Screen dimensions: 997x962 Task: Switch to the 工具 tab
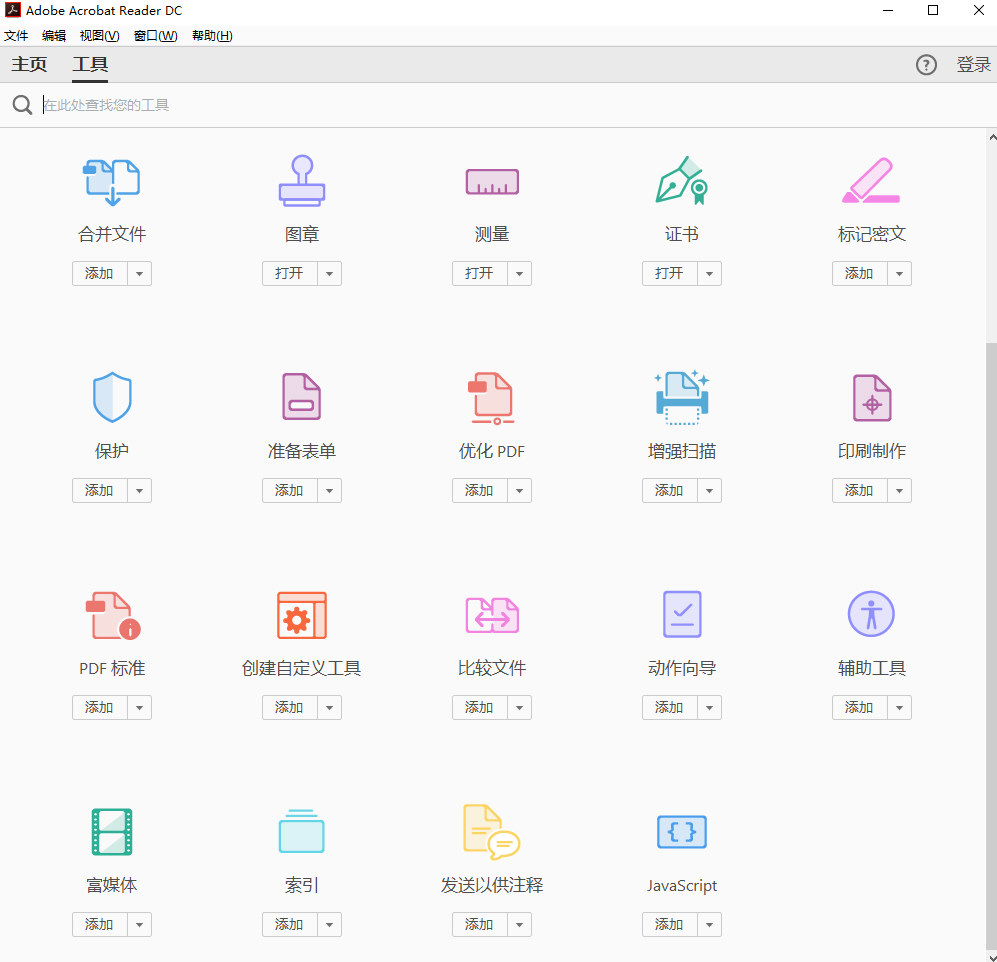click(90, 64)
